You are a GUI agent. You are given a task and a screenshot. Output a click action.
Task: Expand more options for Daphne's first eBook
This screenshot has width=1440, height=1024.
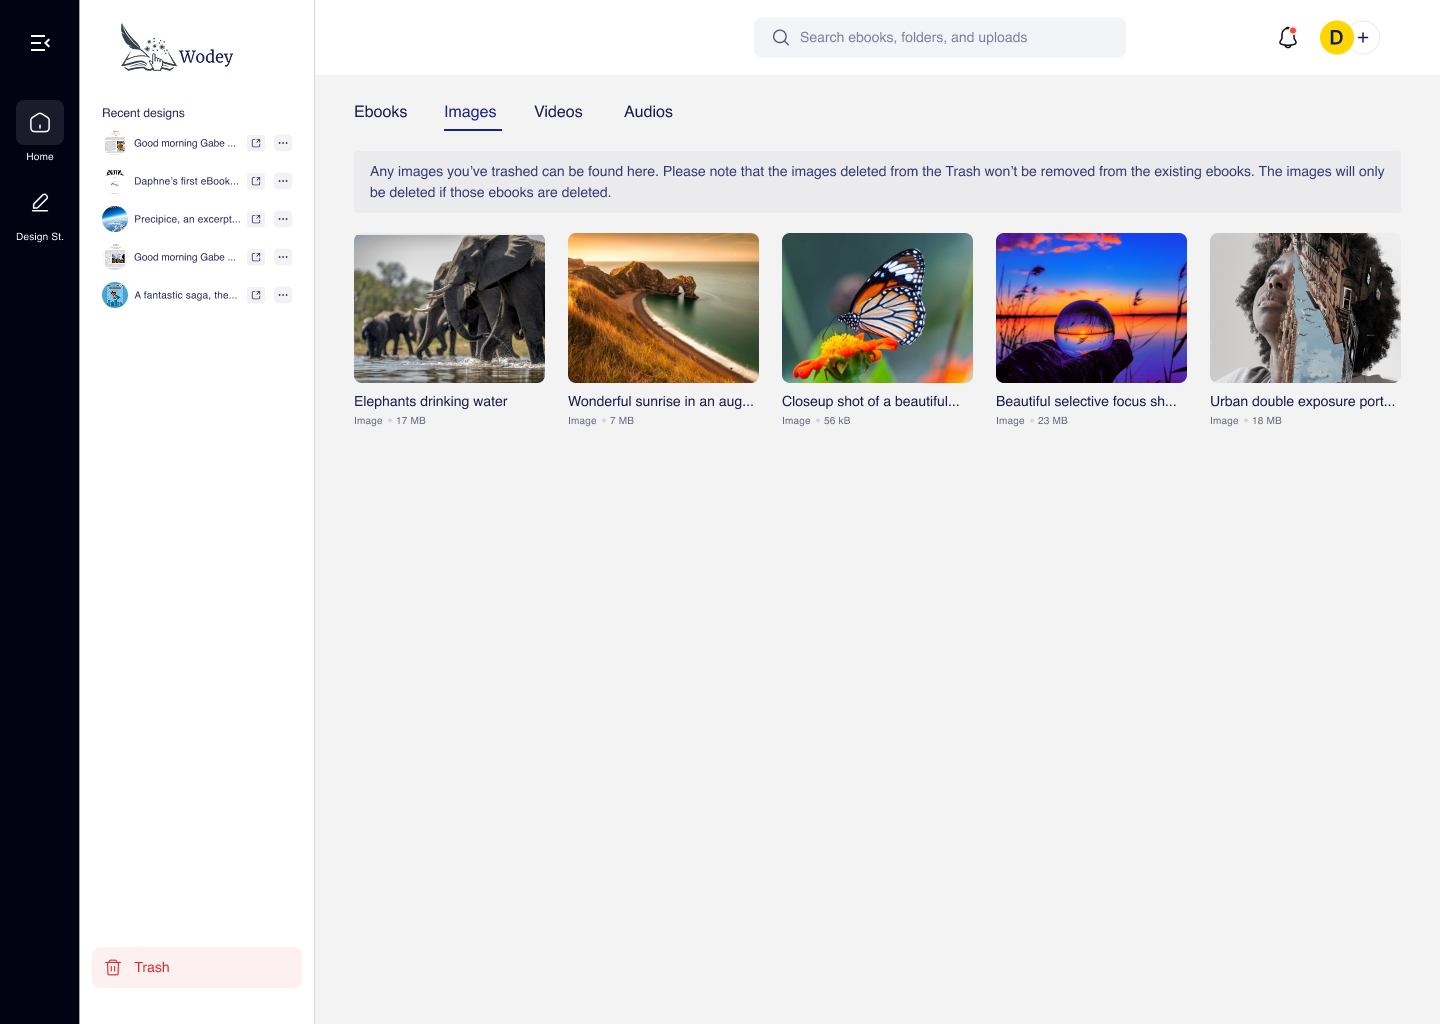pyautogui.click(x=283, y=181)
